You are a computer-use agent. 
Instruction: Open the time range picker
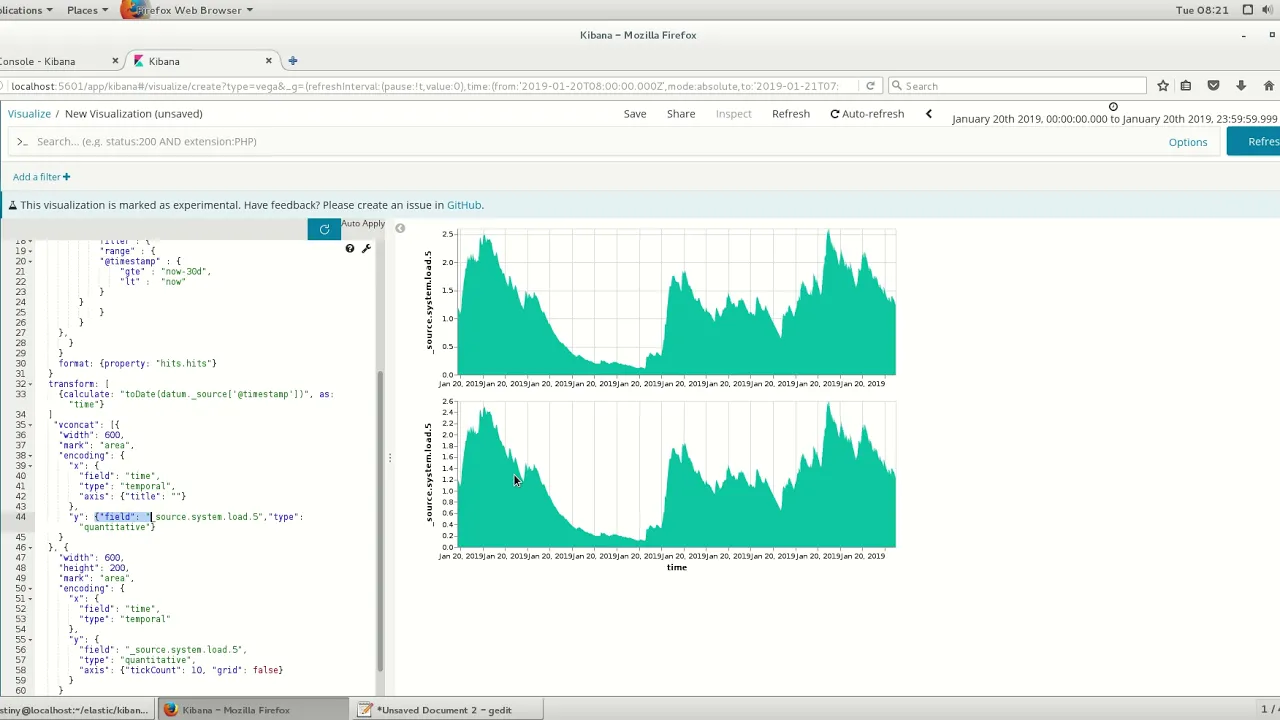pos(1115,119)
